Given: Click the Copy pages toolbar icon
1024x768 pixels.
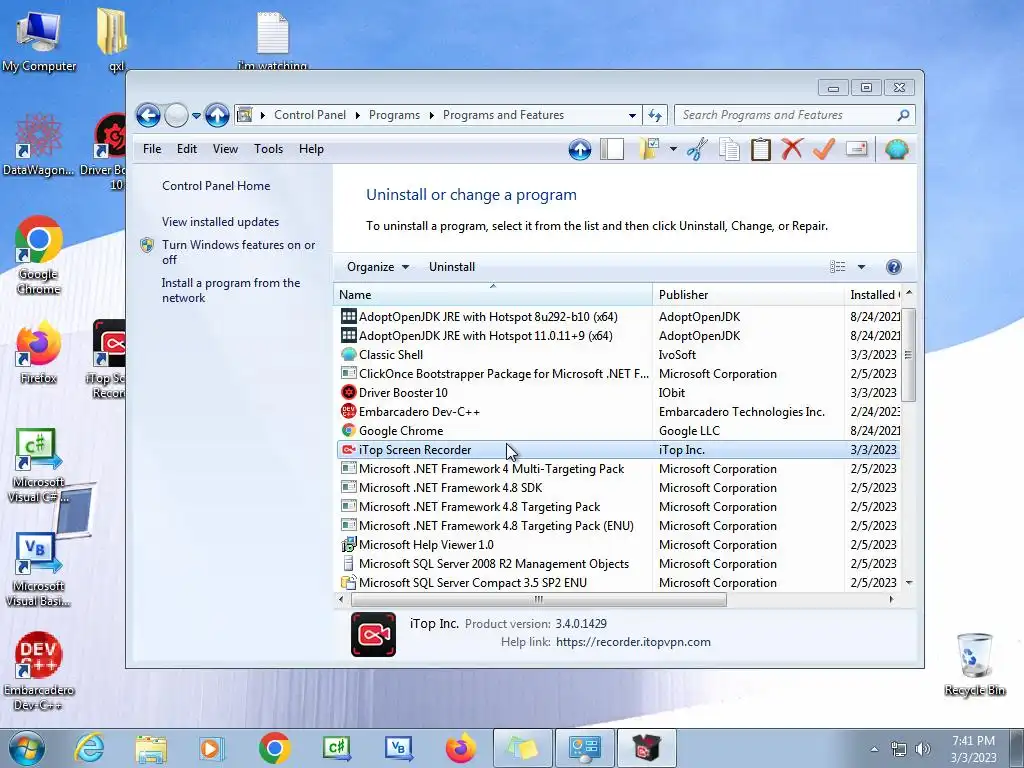Looking at the screenshot, I should tap(729, 150).
